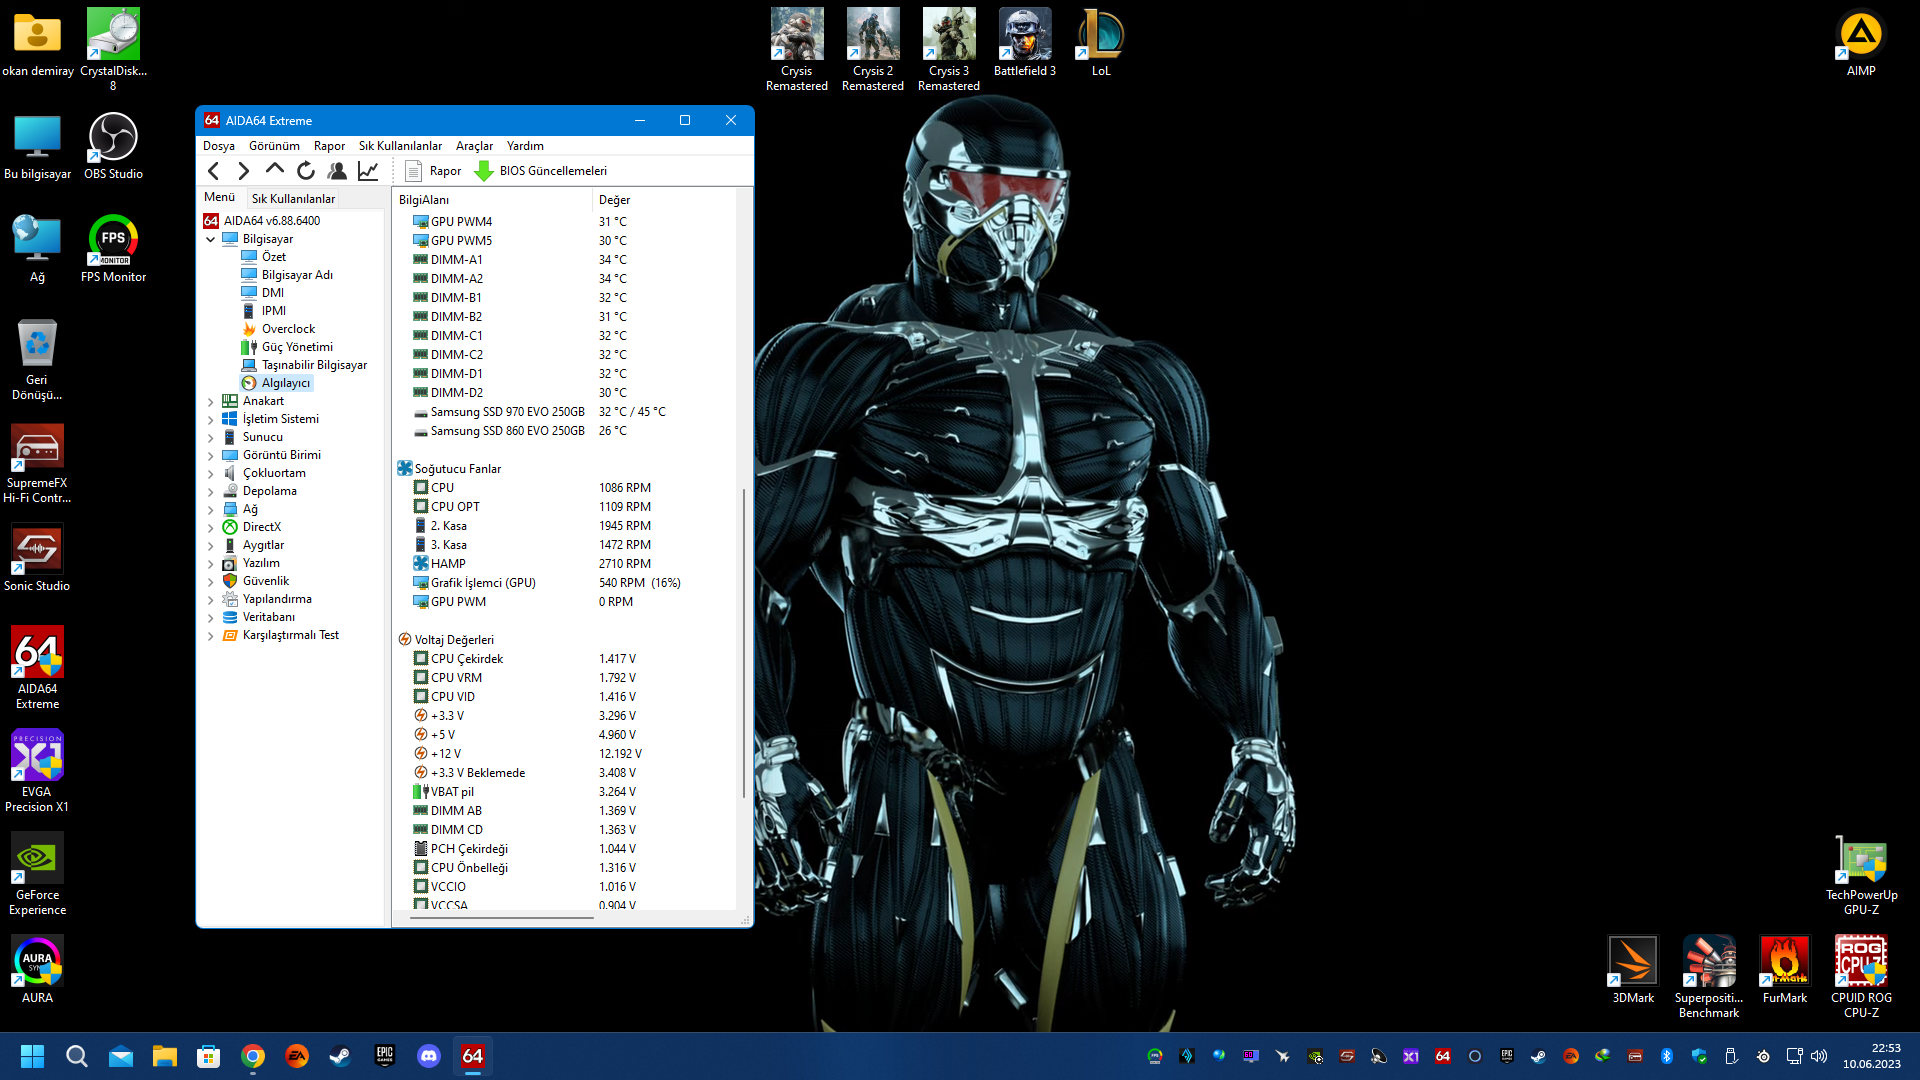Click the Up level arrow icon
This screenshot has height=1080, width=1920.
coord(274,170)
